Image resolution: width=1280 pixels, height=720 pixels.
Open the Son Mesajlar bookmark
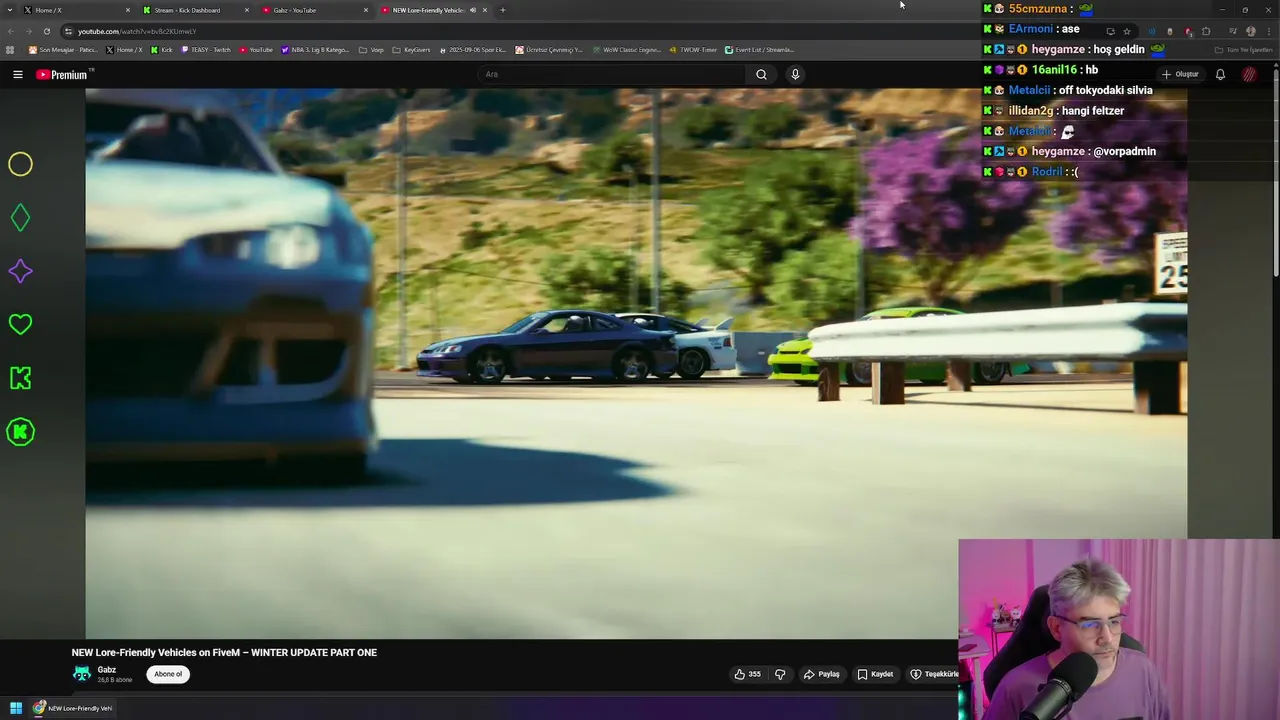pos(64,49)
